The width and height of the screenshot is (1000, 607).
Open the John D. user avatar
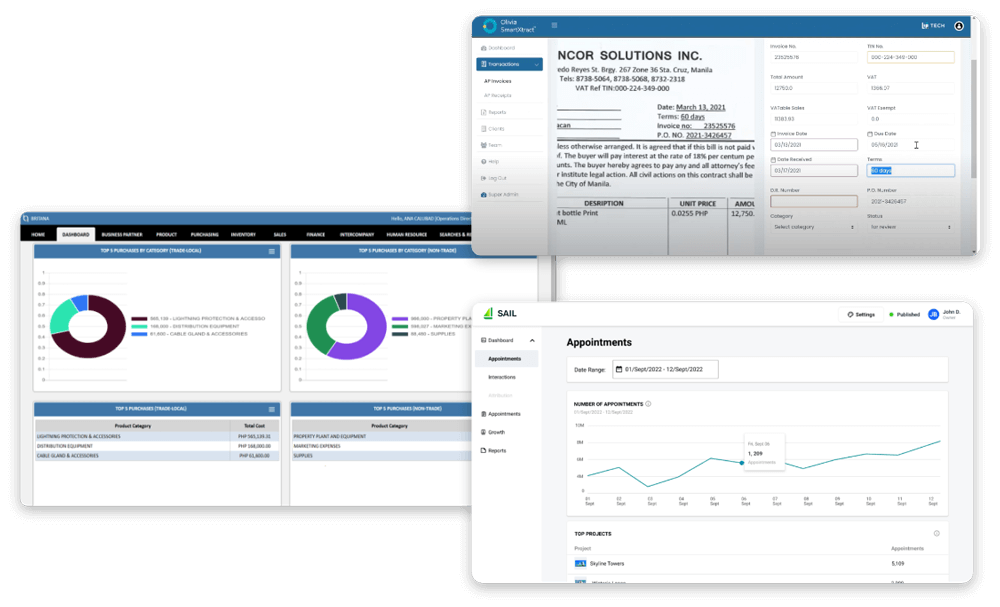[x=933, y=314]
